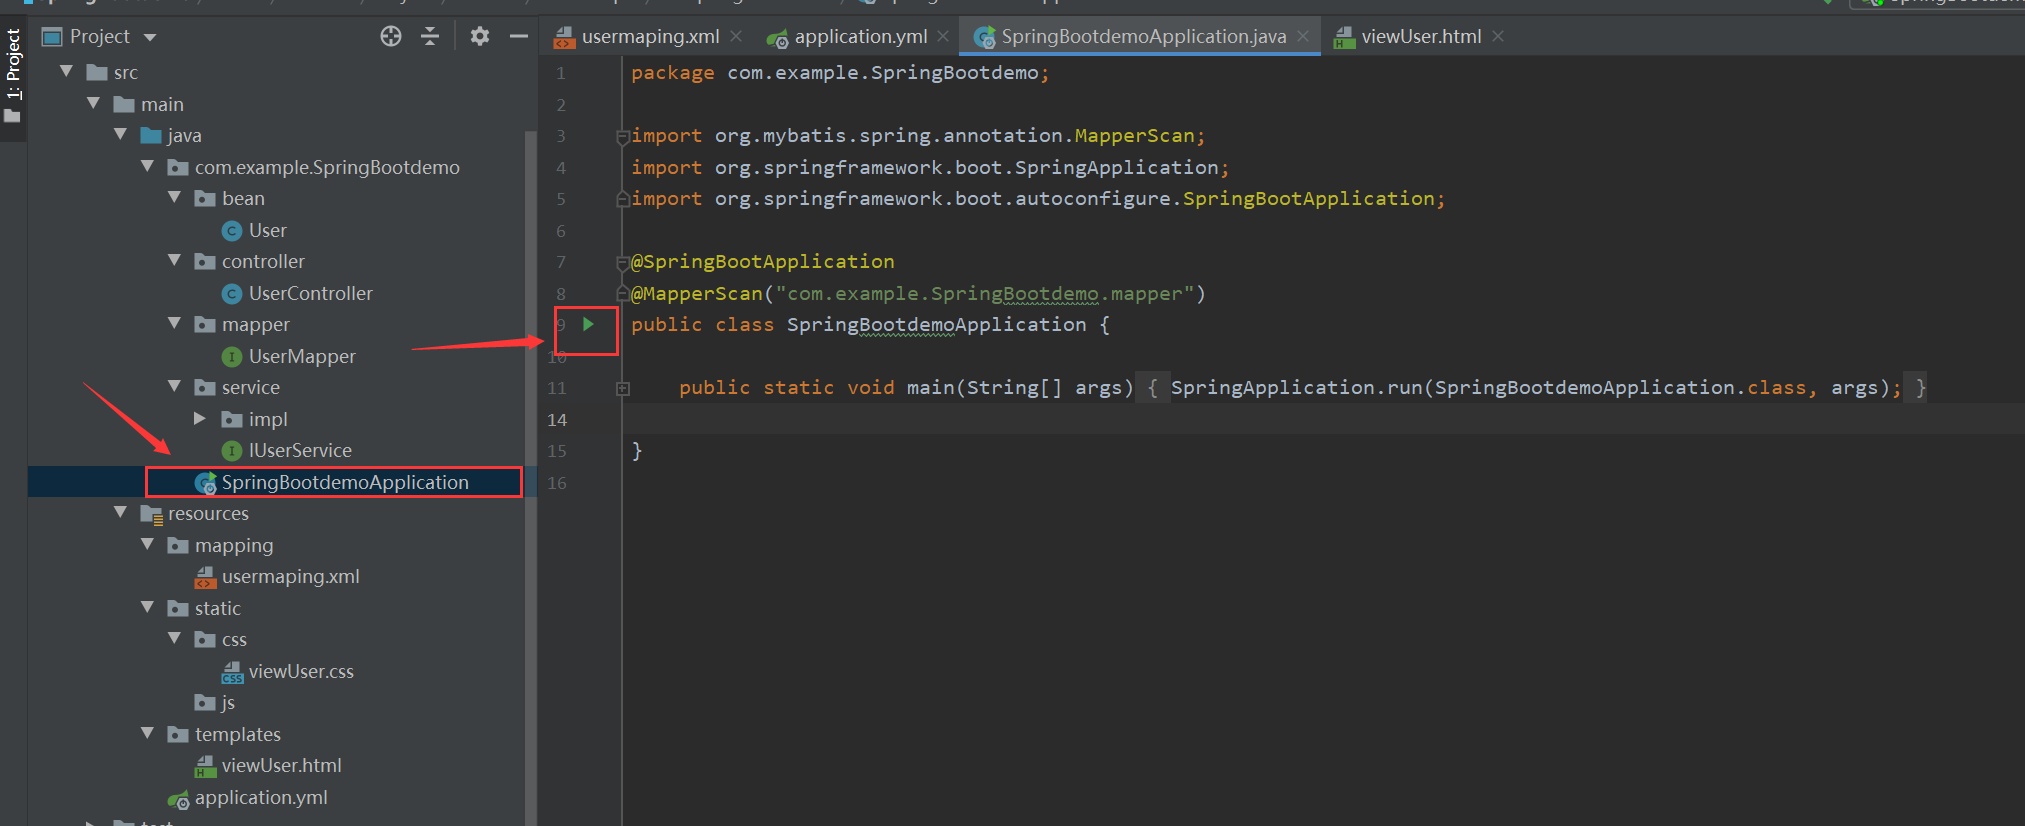This screenshot has height=826, width=2025.
Task: Open Project panel settings gear
Action: click(x=480, y=37)
